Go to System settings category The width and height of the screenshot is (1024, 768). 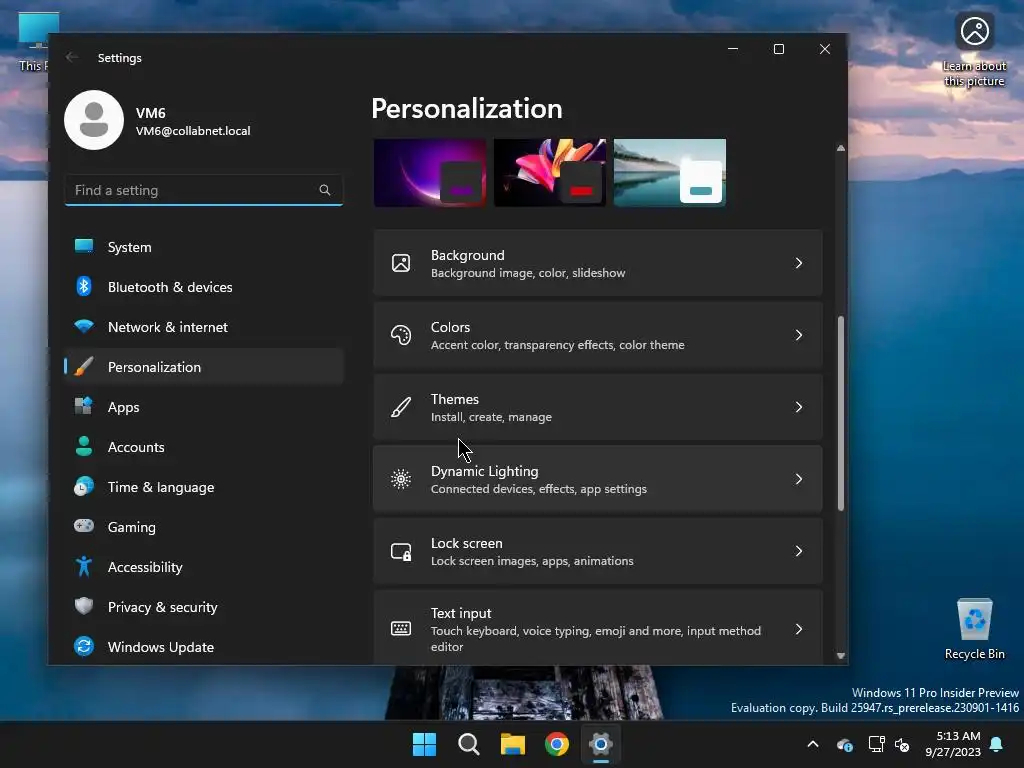[x=204, y=247]
